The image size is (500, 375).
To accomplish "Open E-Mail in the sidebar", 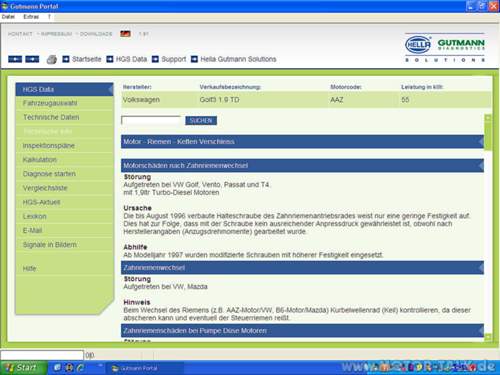I will coord(64,230).
